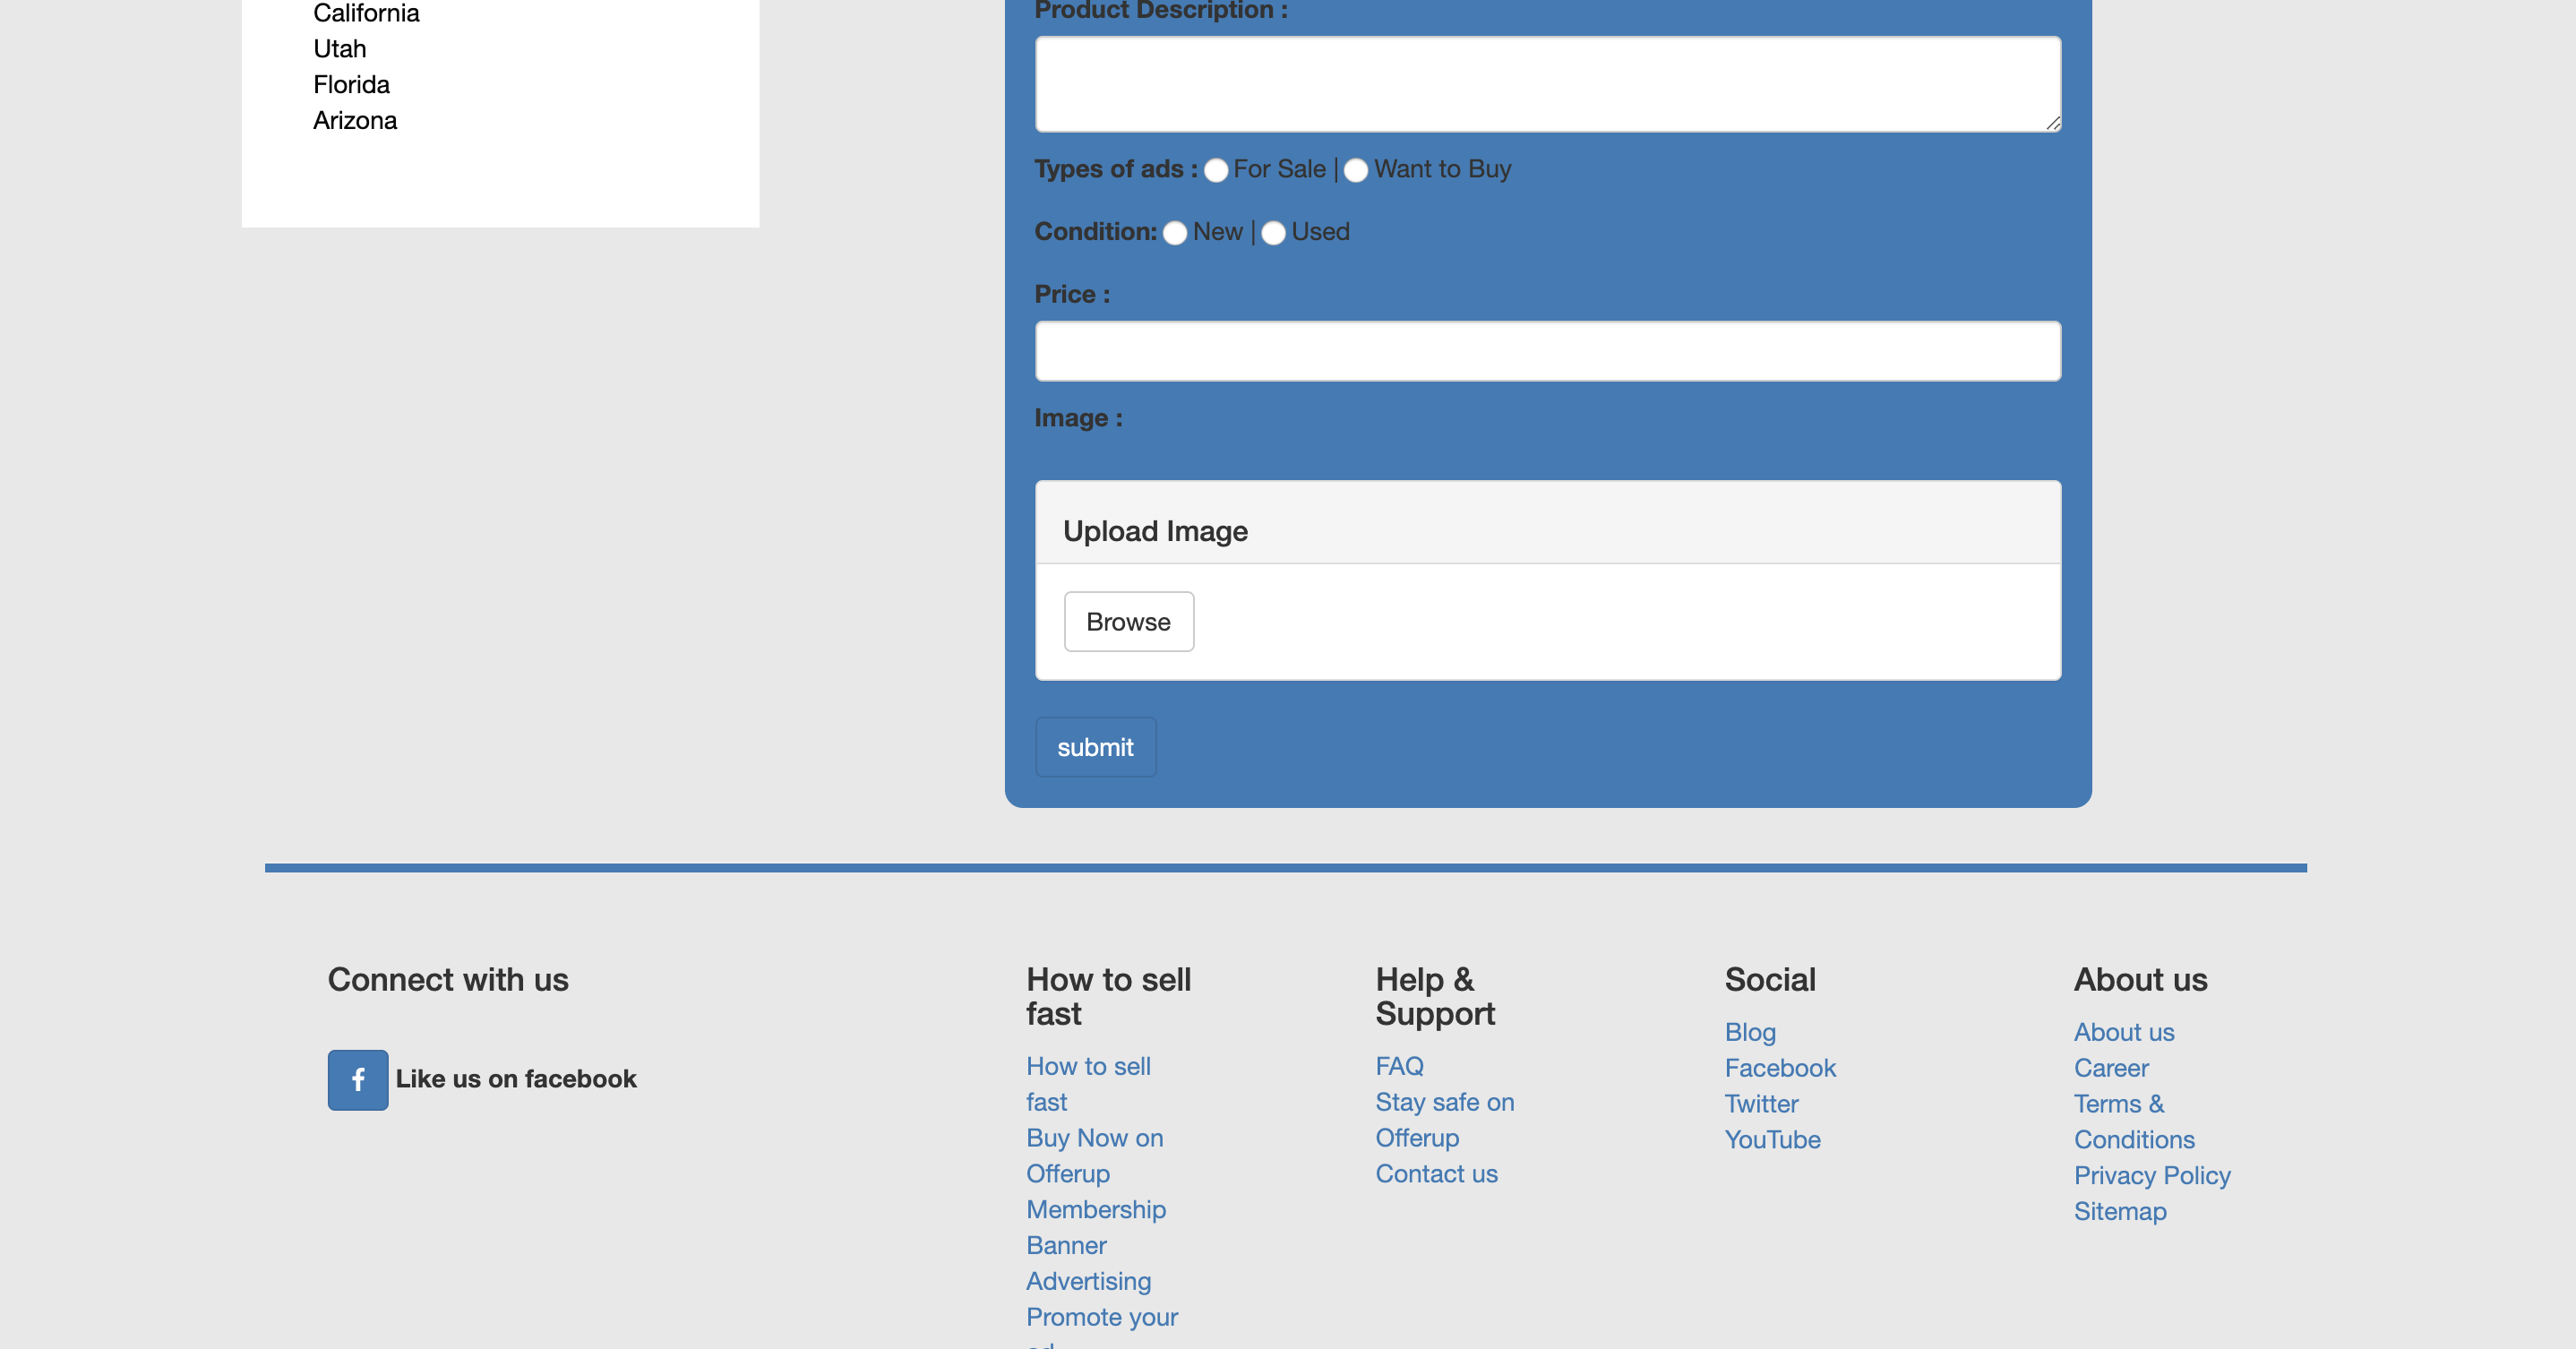
Task: Click into the Price input field
Action: click(x=1547, y=351)
